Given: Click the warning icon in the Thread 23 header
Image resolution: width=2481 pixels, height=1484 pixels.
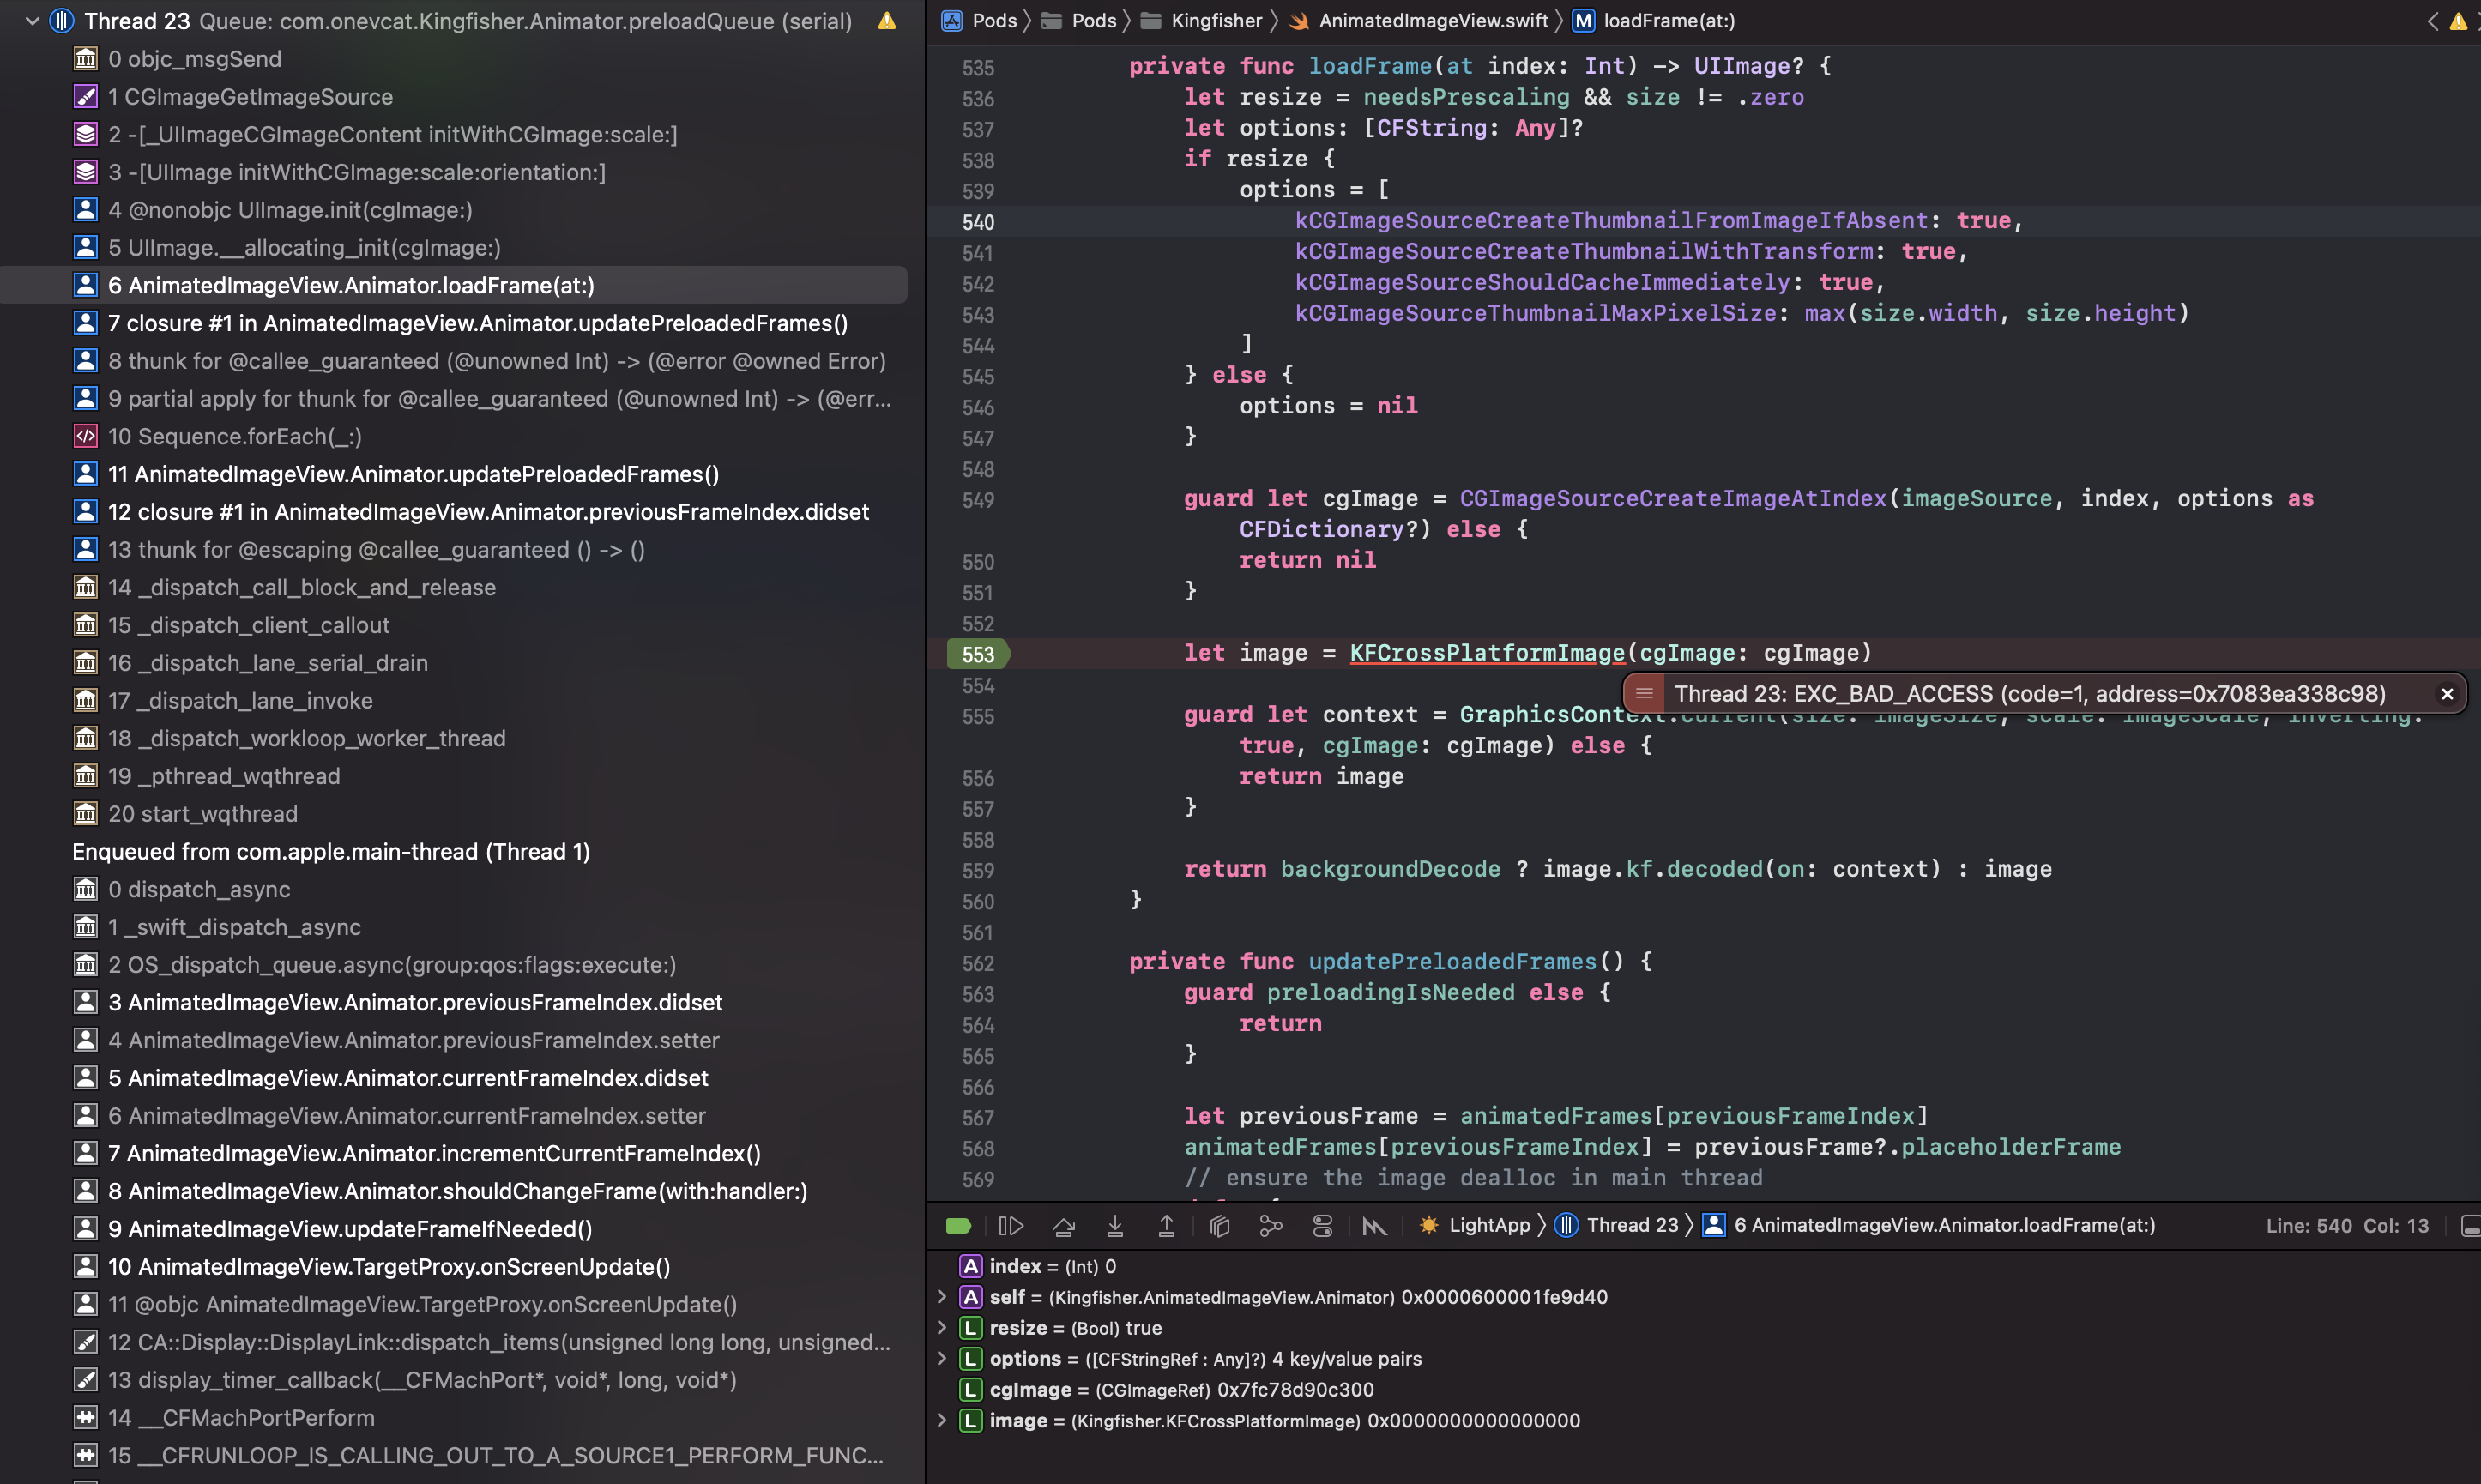Looking at the screenshot, I should tap(887, 20).
